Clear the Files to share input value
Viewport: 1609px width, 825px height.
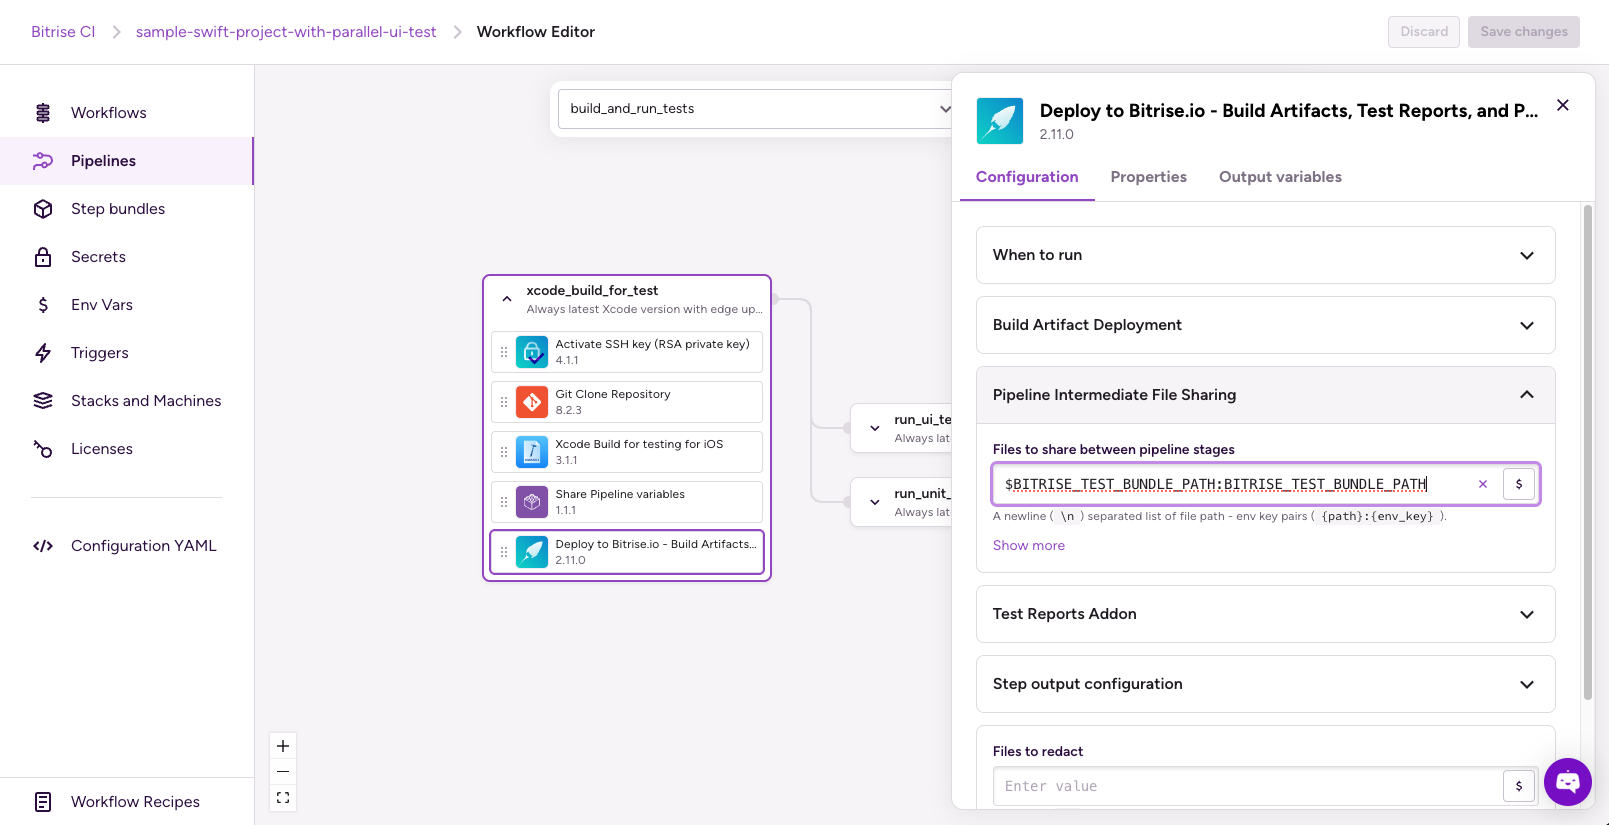[1483, 484]
